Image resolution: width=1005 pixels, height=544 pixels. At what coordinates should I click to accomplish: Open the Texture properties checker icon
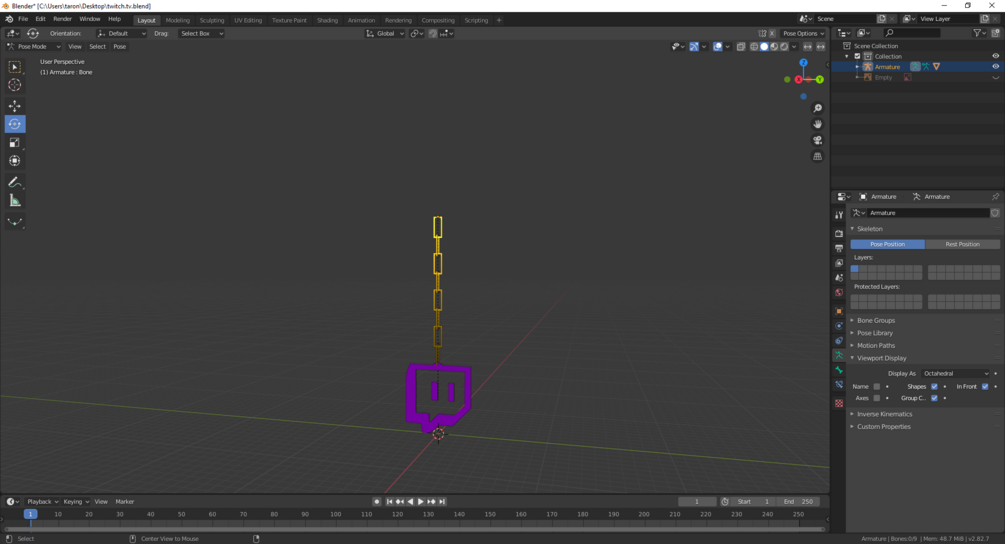838,403
